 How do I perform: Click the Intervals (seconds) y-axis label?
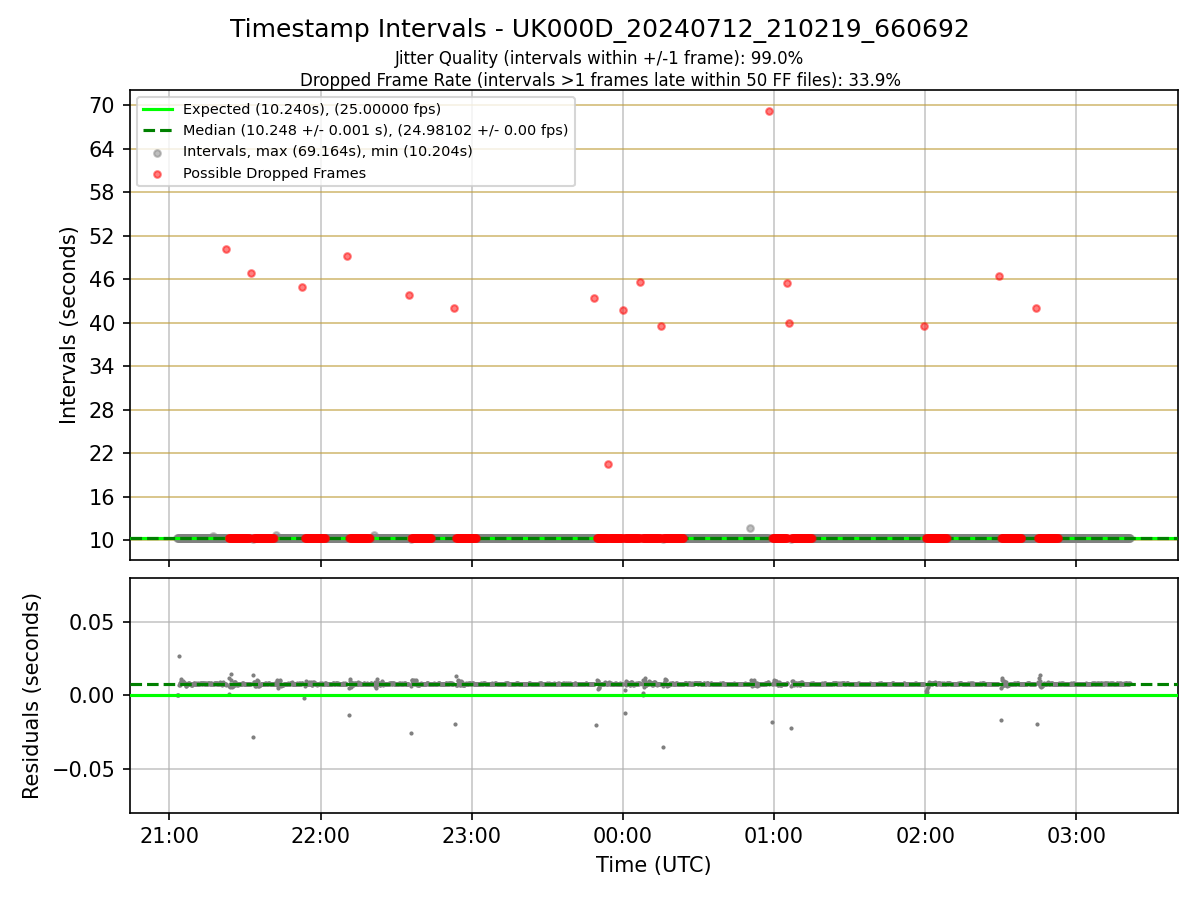(68, 325)
